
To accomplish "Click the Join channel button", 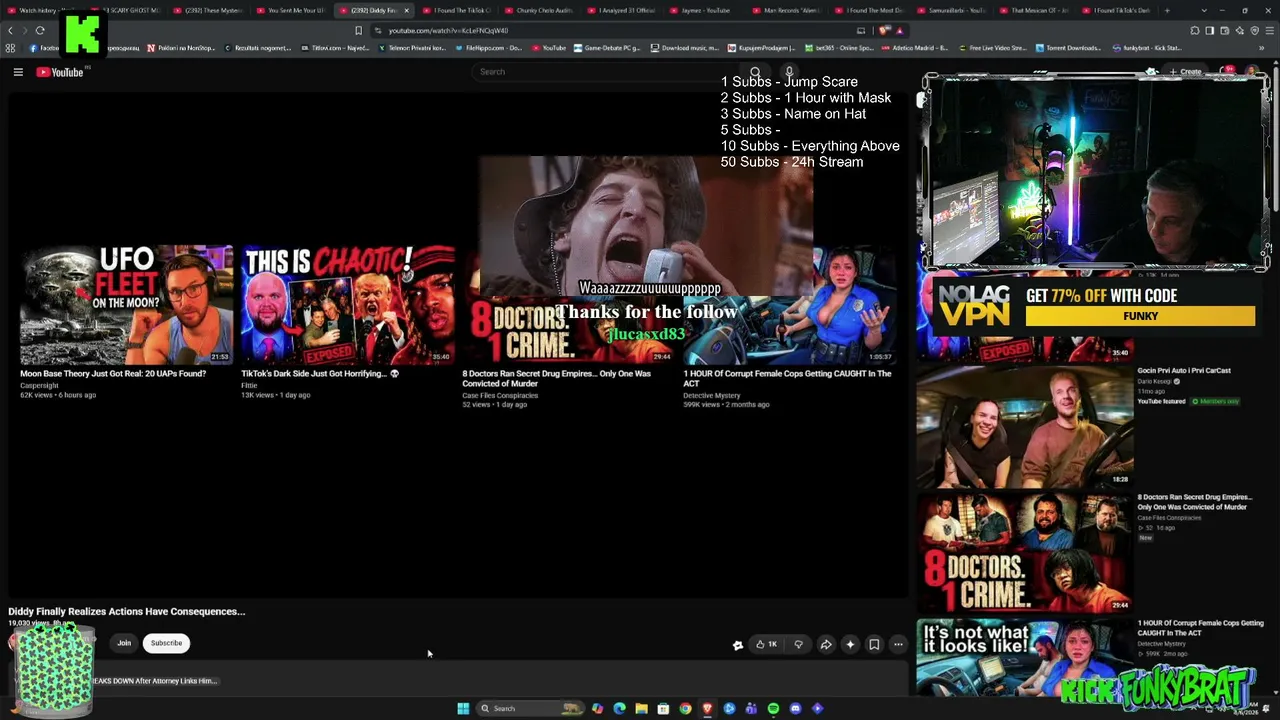I will point(124,643).
